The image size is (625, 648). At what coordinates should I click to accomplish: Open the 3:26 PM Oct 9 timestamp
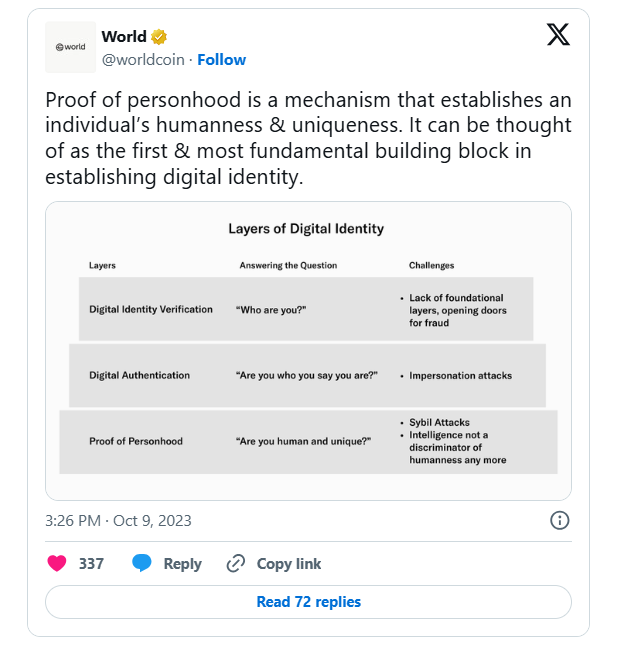[x=118, y=520]
